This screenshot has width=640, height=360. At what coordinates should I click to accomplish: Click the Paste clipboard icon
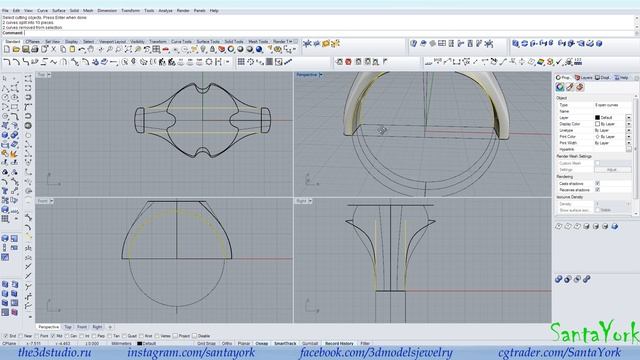72,49
